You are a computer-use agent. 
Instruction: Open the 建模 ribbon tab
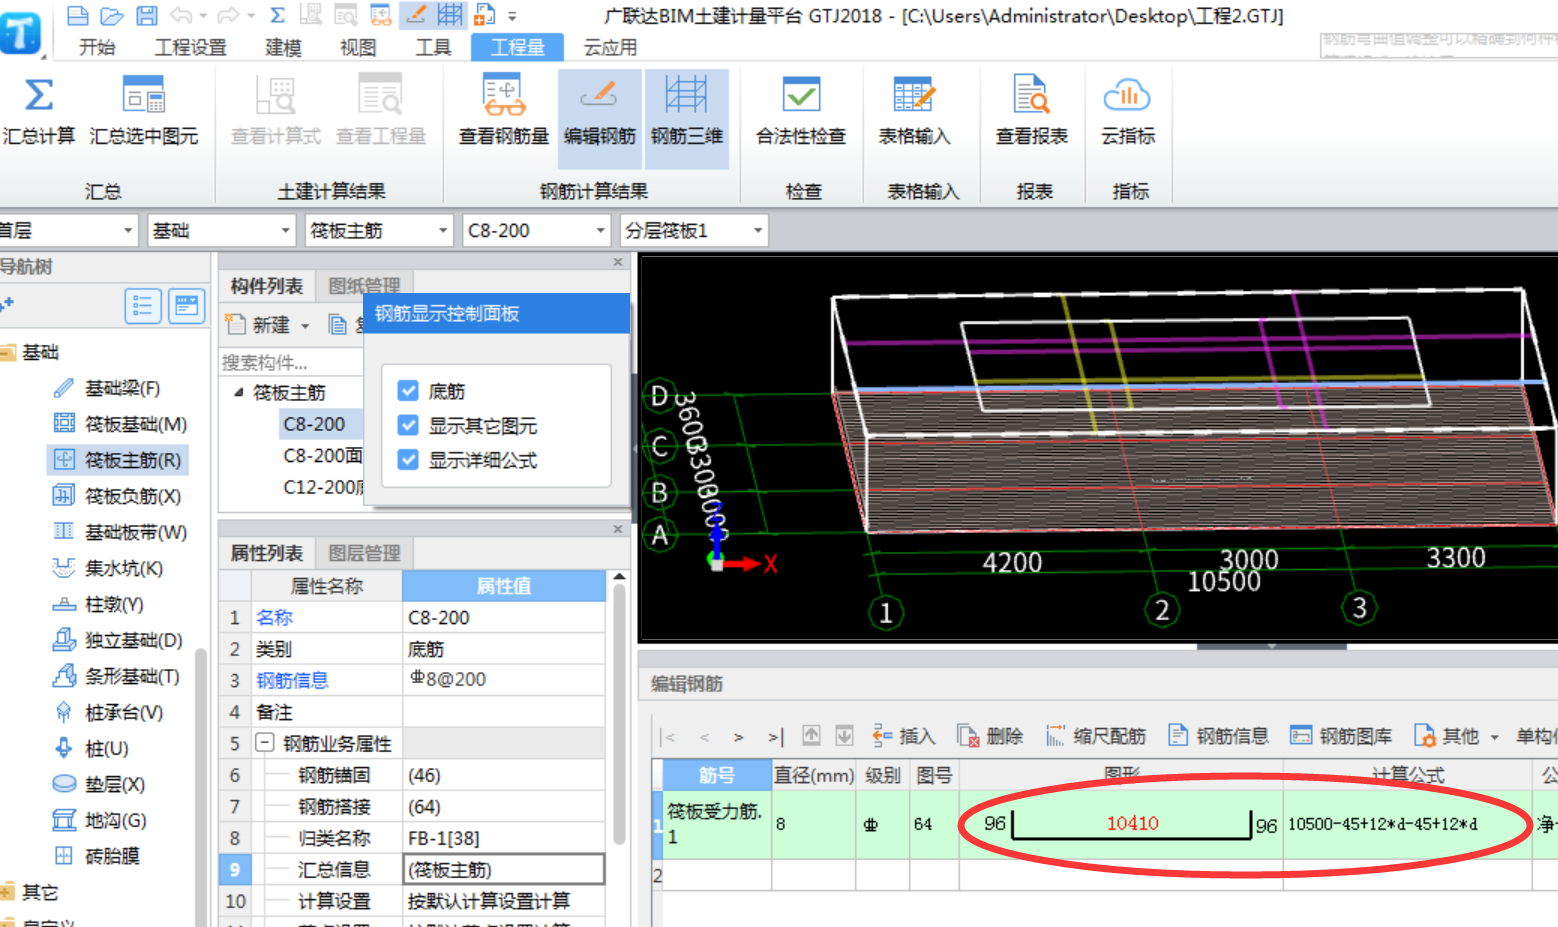click(x=283, y=47)
